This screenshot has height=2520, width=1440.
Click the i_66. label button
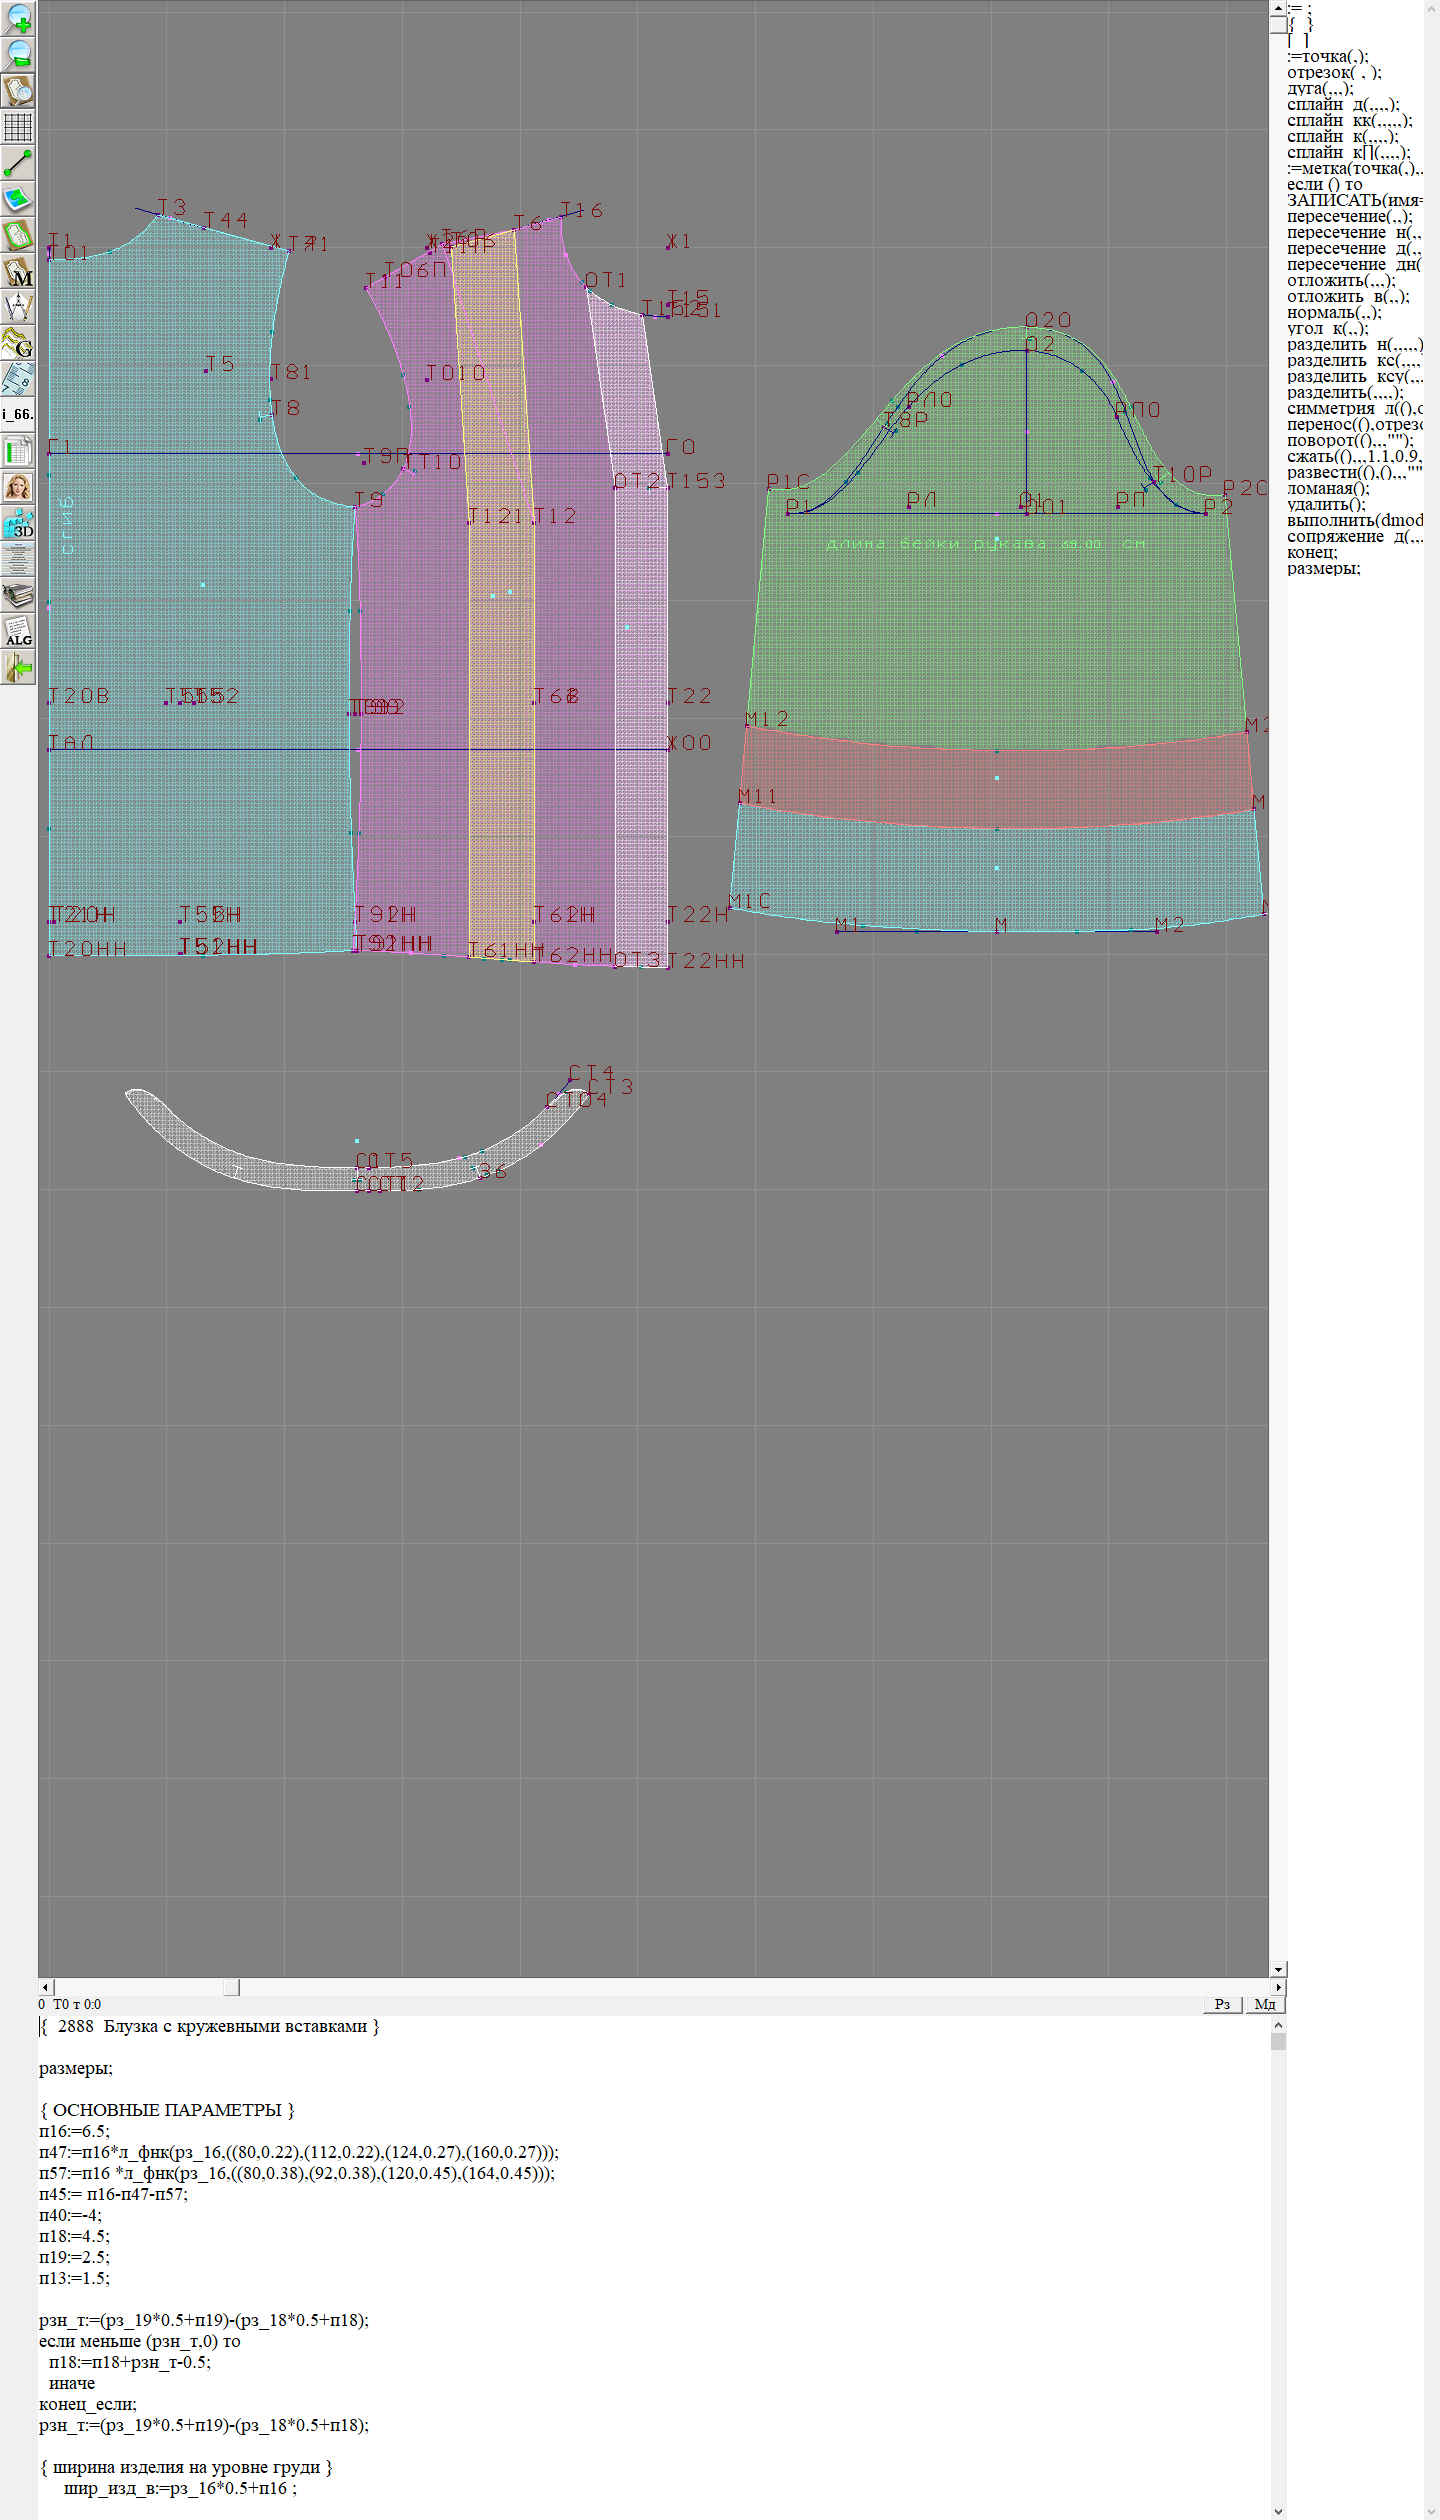18,414
